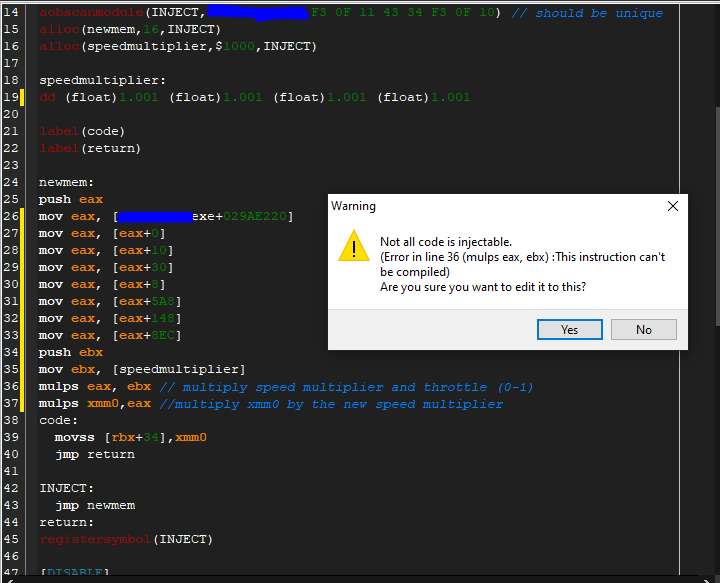Click line number 36 in the gutter
The height and width of the screenshot is (583, 720).
(x=11, y=387)
